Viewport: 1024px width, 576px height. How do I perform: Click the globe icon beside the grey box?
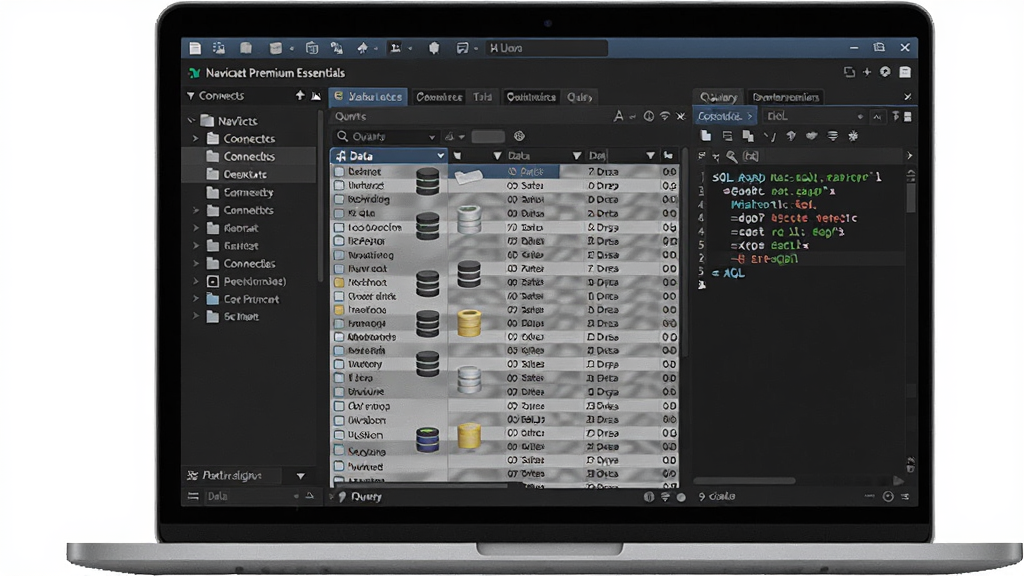tap(519, 136)
